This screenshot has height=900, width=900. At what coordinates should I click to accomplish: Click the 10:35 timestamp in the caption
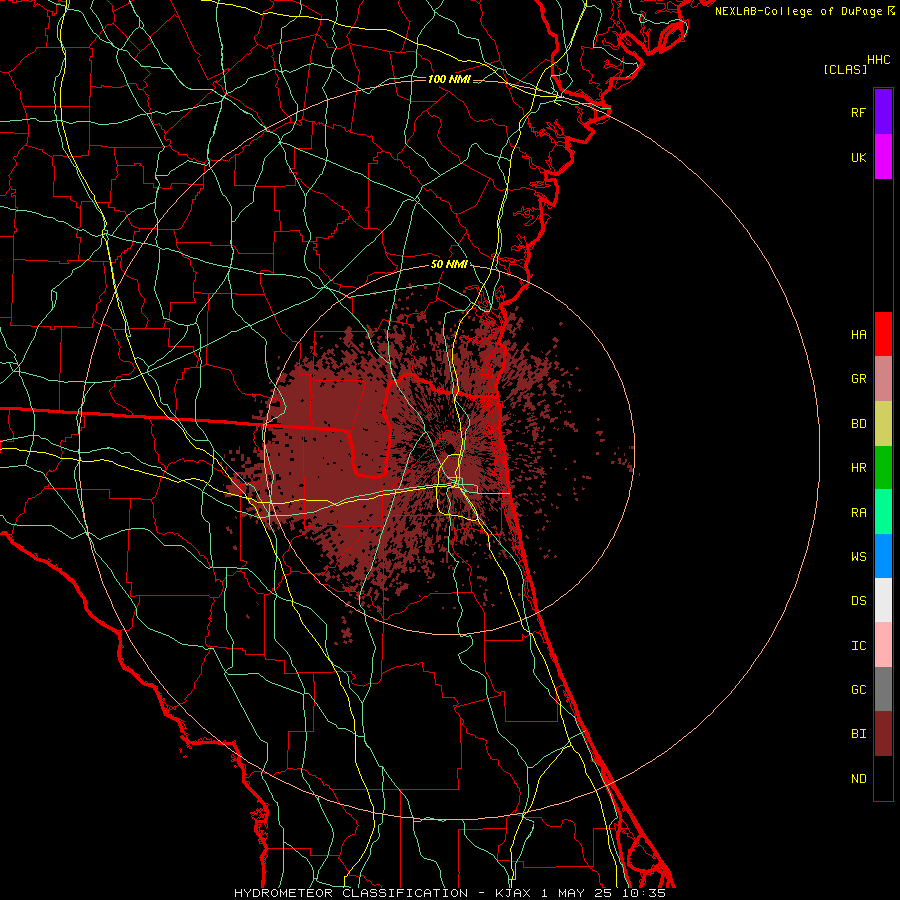[646, 893]
